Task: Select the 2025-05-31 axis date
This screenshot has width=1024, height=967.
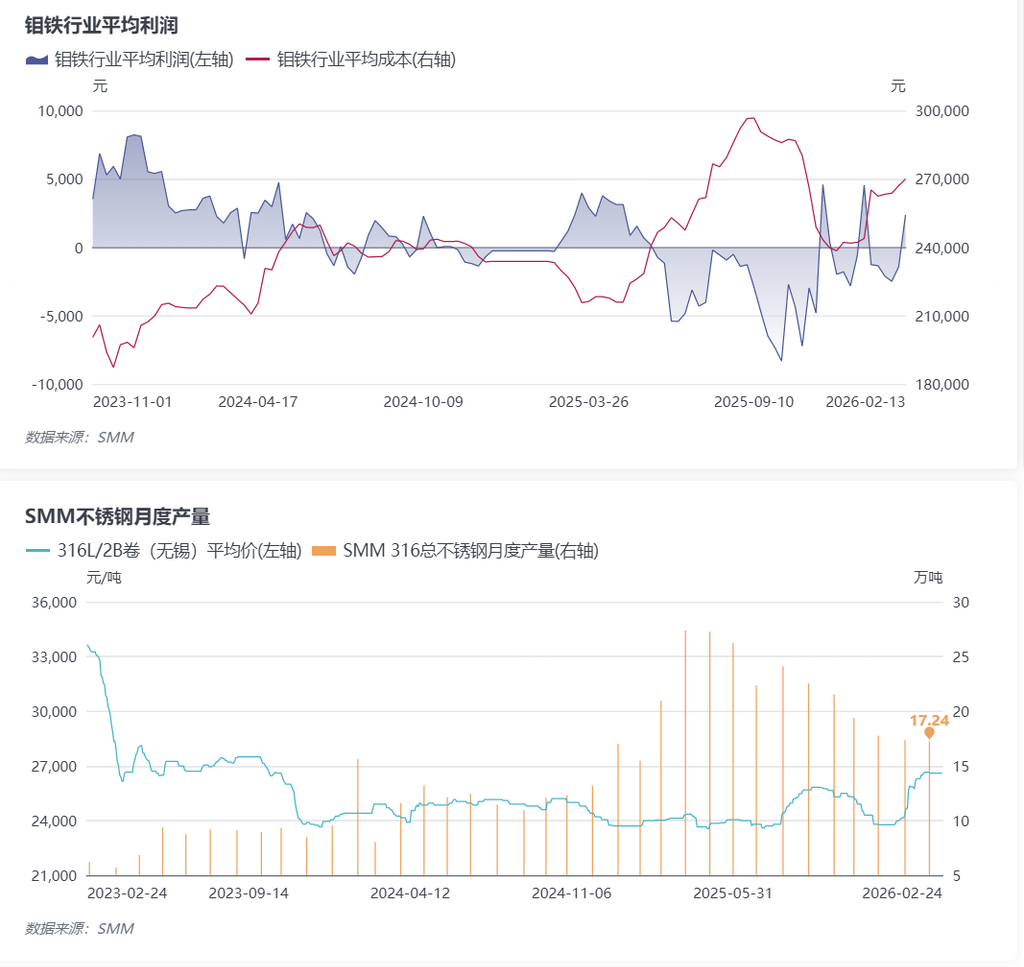Action: [x=733, y=892]
